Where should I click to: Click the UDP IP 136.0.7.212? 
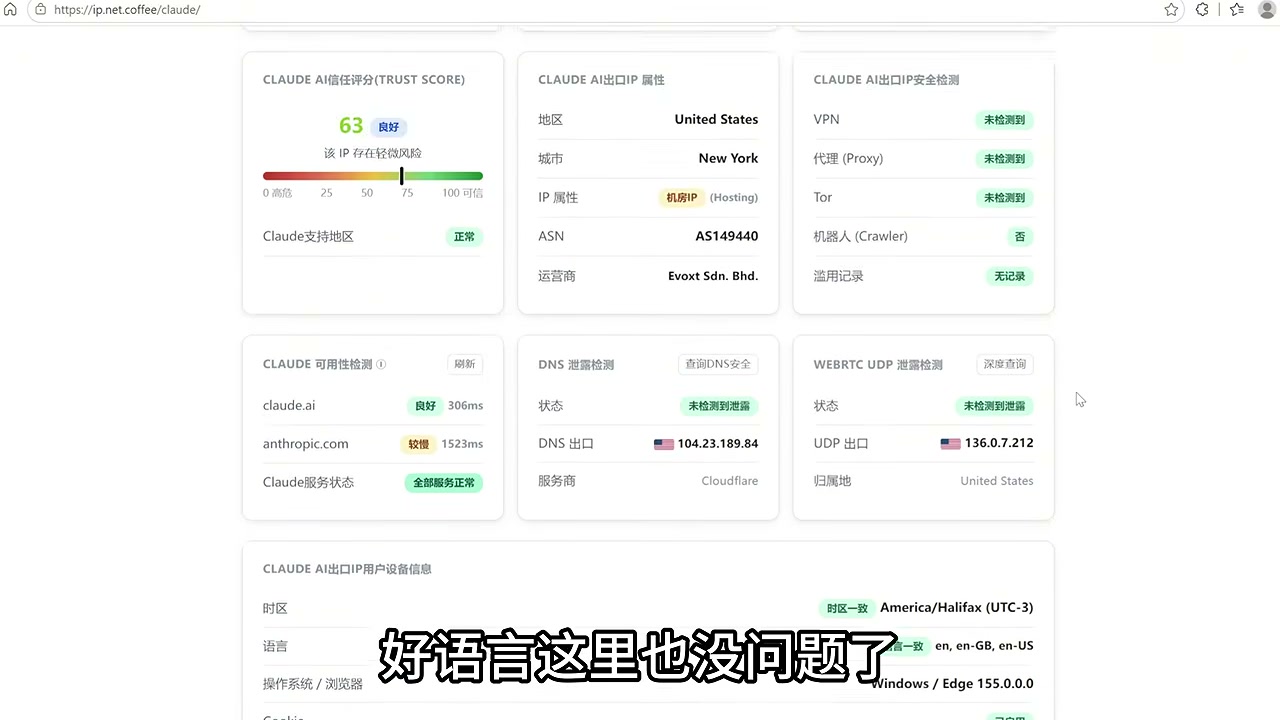tap(999, 443)
